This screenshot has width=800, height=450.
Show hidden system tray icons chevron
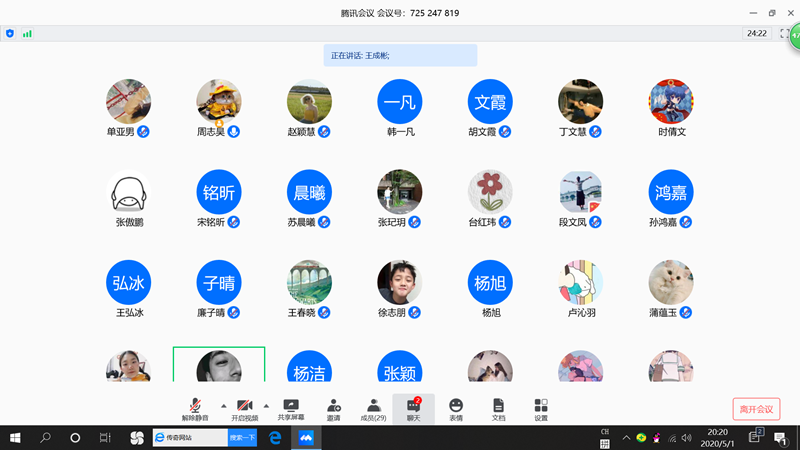627,438
